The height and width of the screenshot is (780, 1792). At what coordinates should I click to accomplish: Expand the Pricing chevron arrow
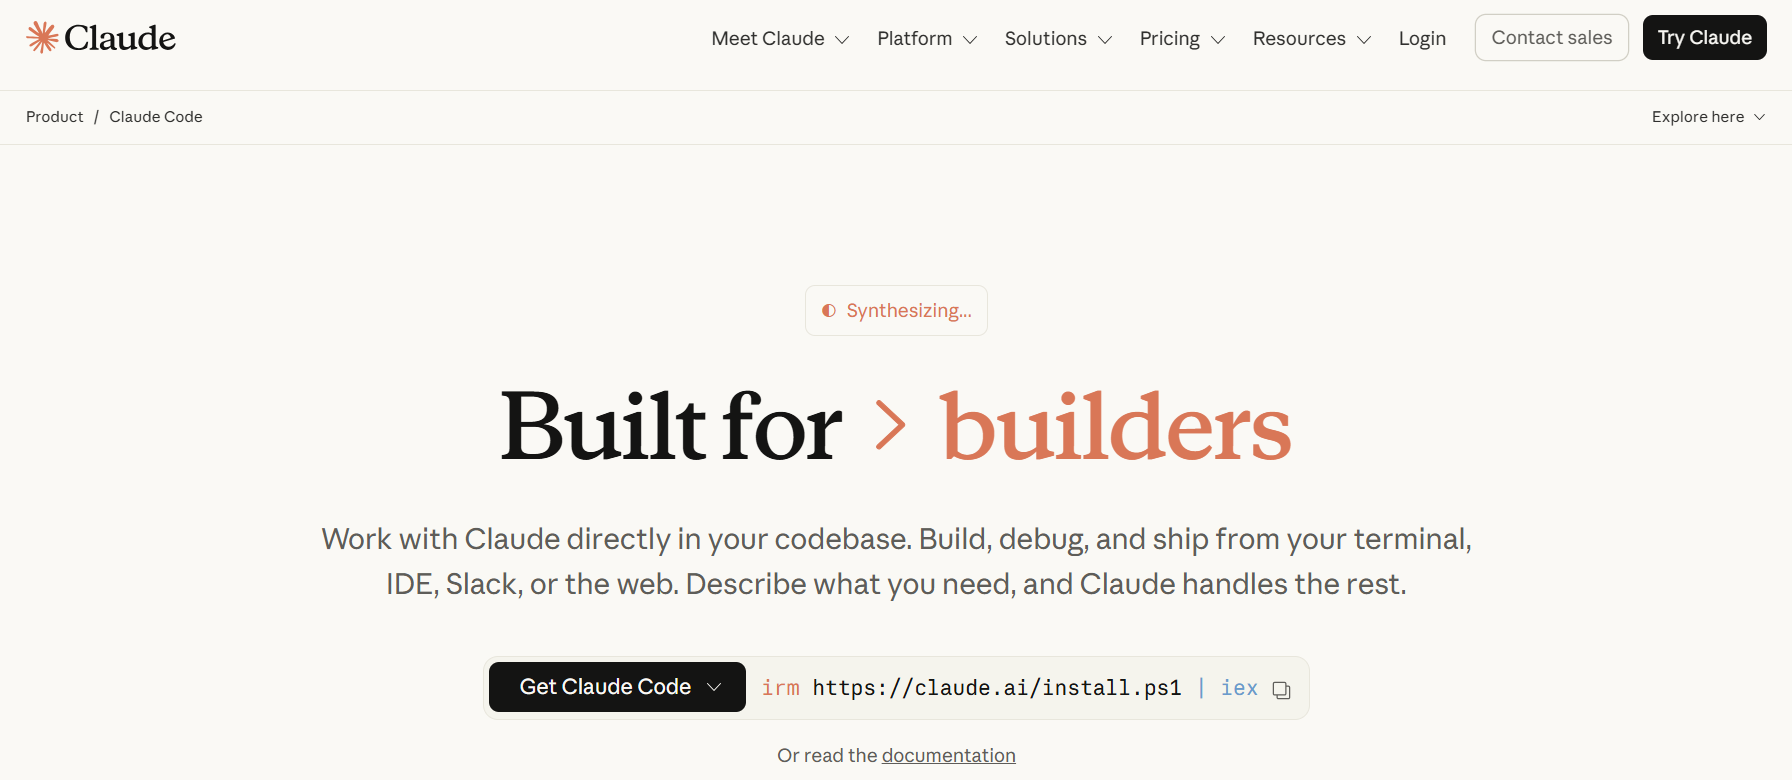point(1218,40)
